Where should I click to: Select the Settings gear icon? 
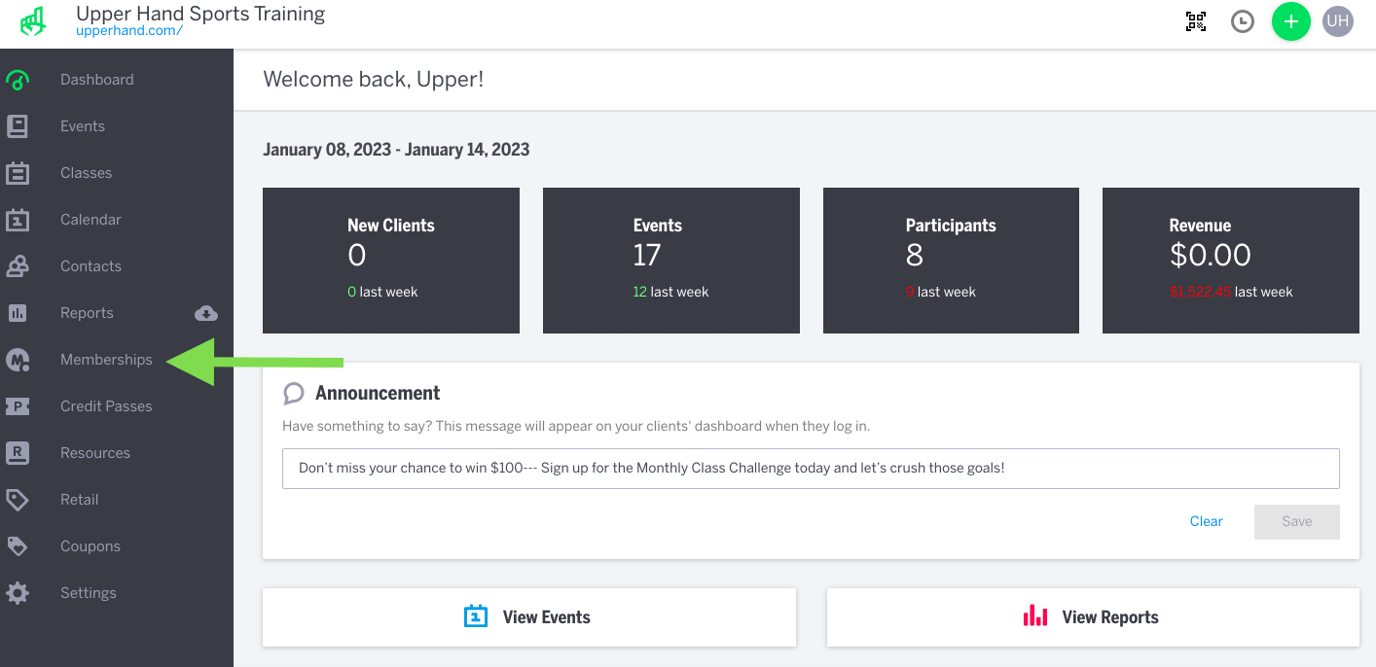click(18, 593)
